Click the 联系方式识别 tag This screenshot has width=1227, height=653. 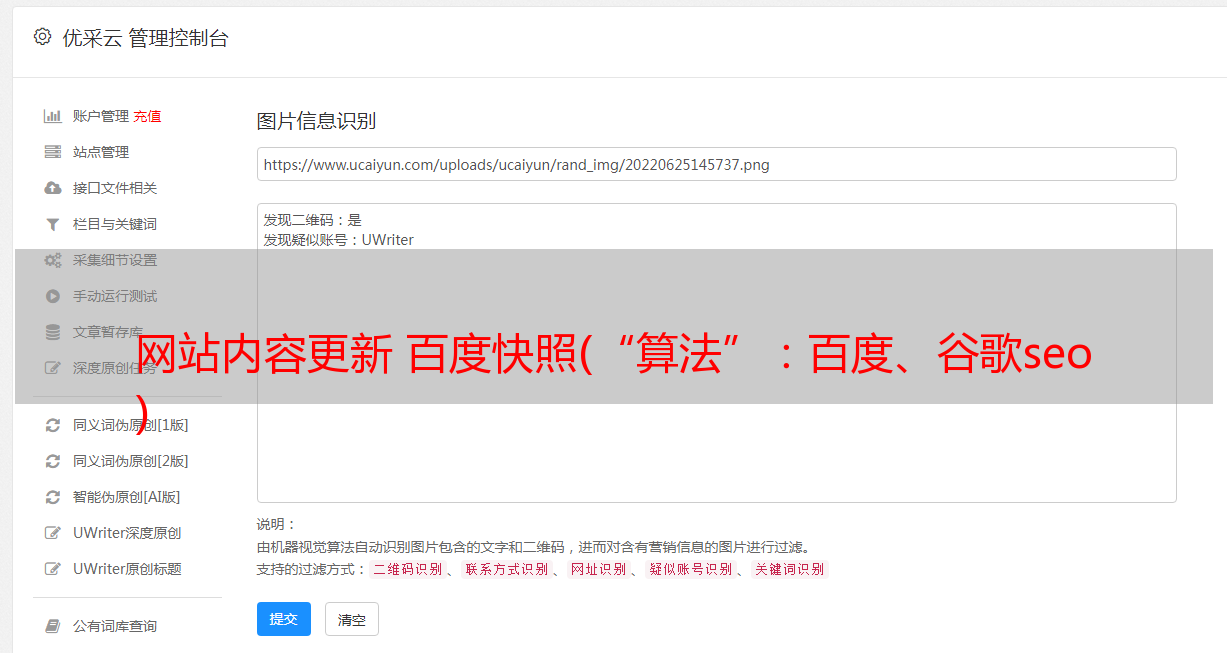click(506, 570)
